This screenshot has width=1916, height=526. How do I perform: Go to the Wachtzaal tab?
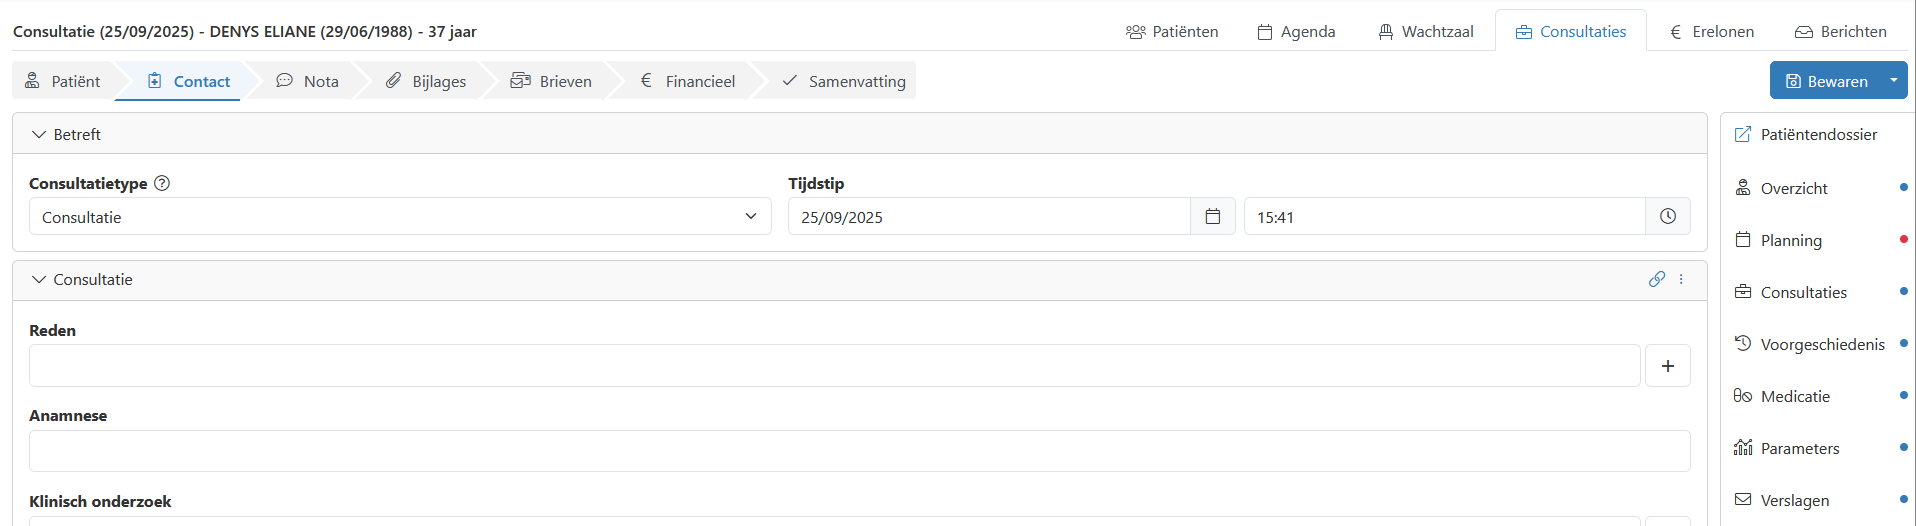click(x=1426, y=31)
